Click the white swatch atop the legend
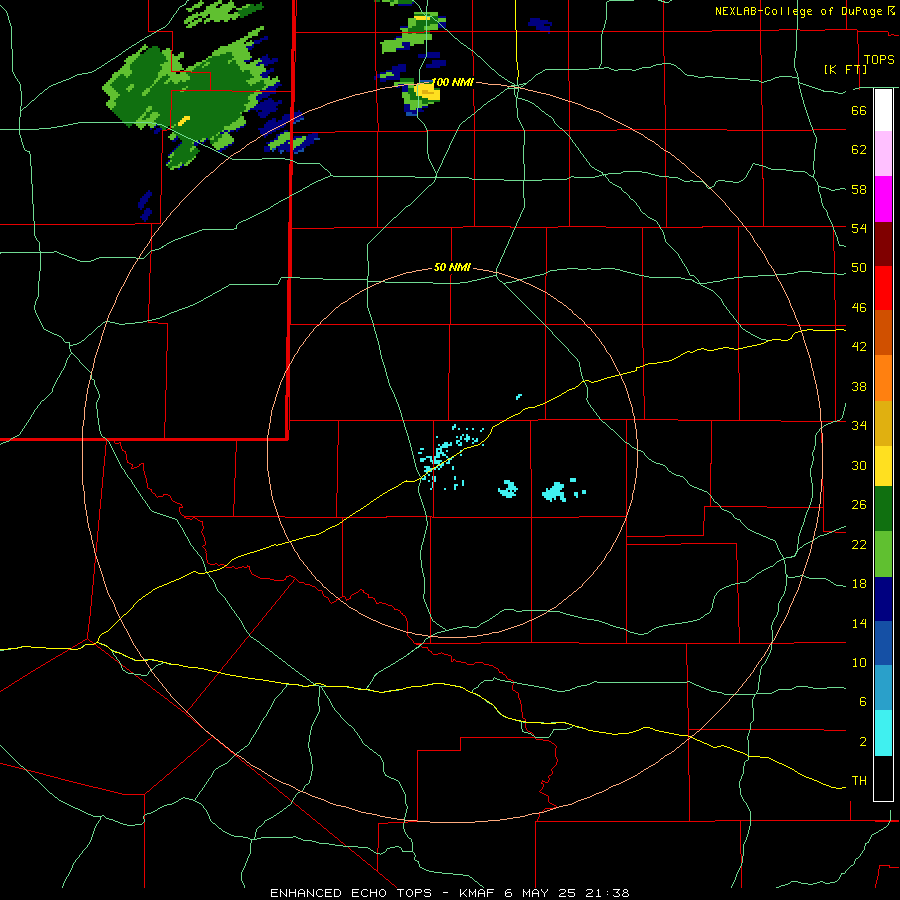 (x=883, y=110)
